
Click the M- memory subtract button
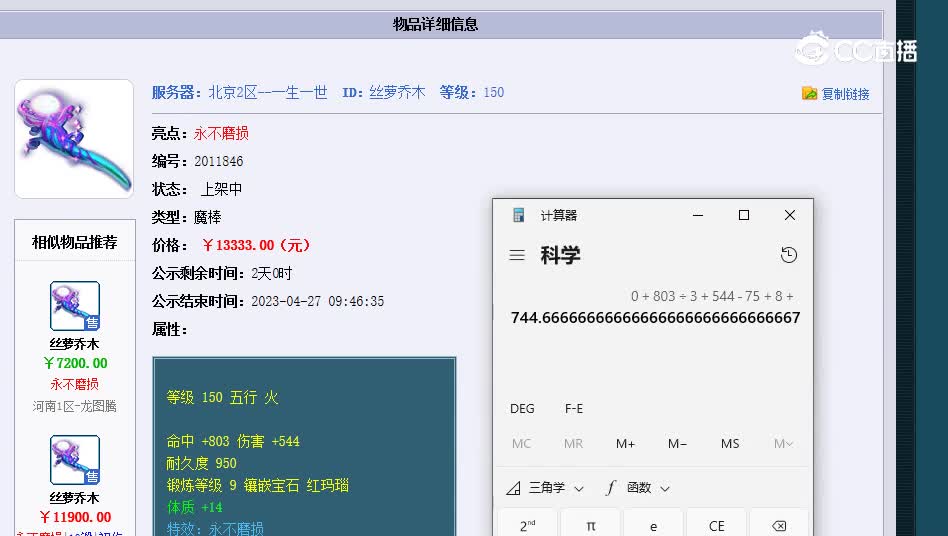[x=677, y=444]
